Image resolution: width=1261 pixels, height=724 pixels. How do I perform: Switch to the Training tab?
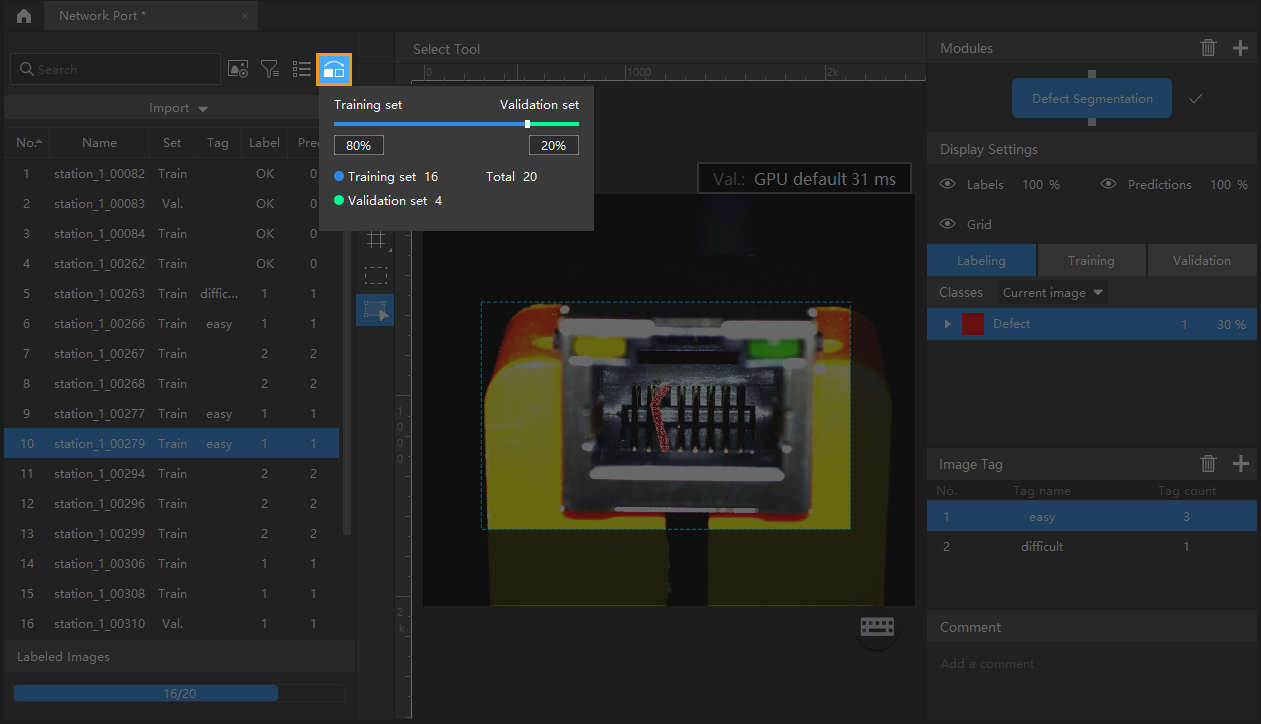pos(1090,261)
